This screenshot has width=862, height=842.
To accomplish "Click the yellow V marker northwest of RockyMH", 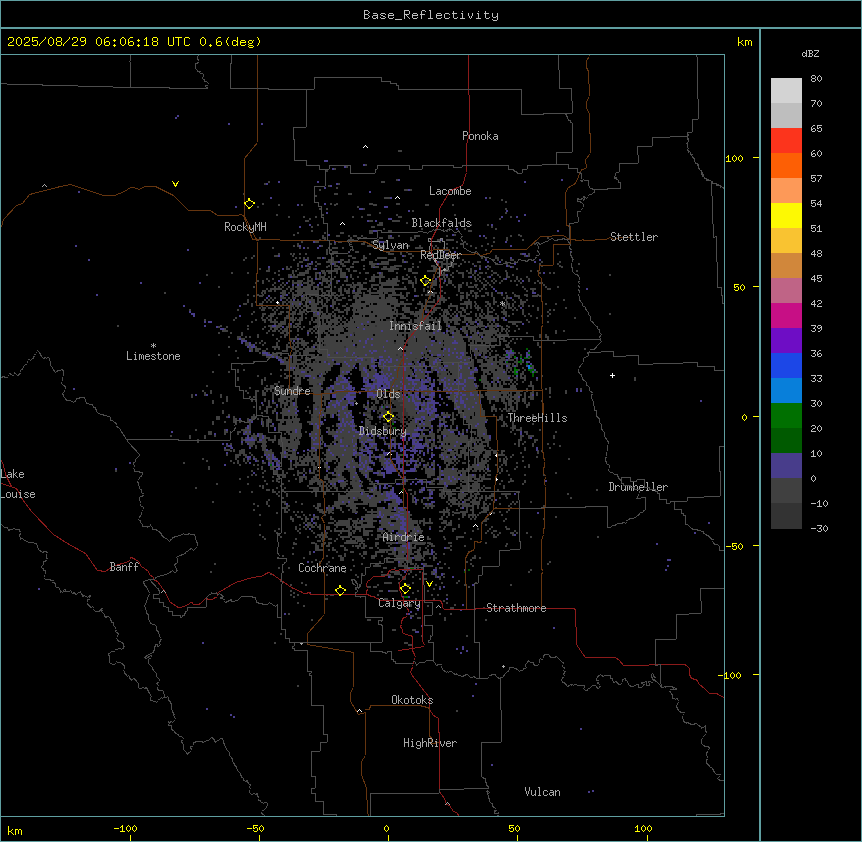I will [x=175, y=184].
